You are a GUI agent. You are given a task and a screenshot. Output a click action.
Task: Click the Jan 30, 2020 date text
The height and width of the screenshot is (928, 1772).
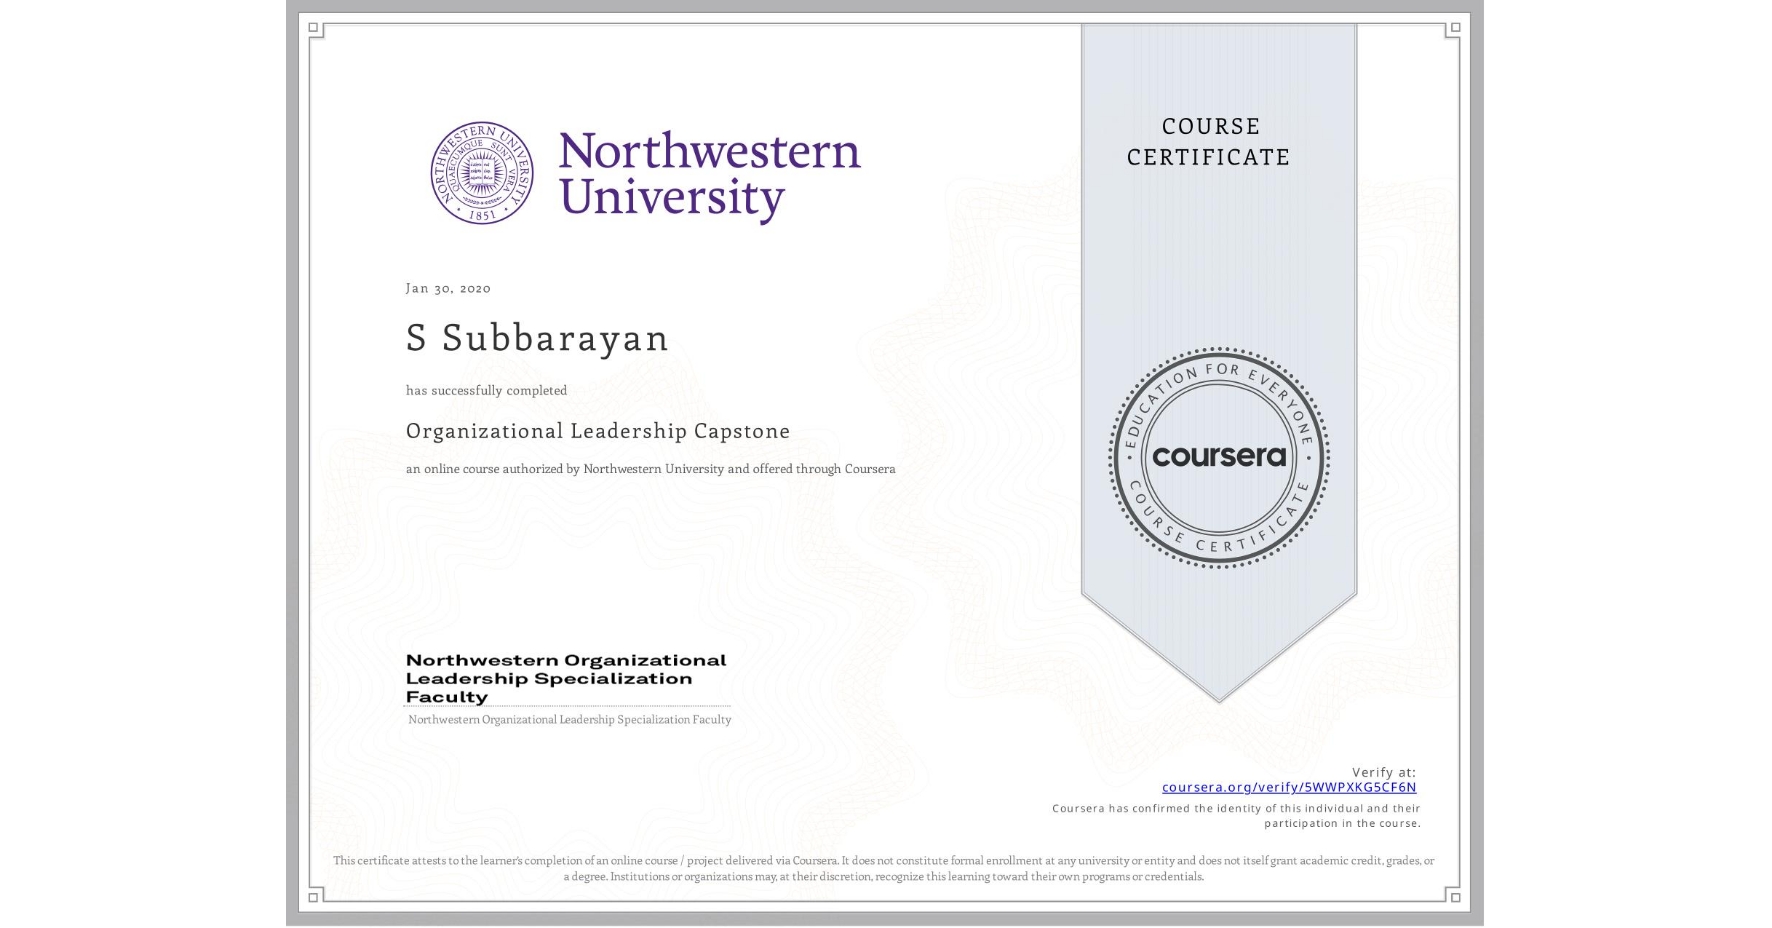[x=448, y=288]
